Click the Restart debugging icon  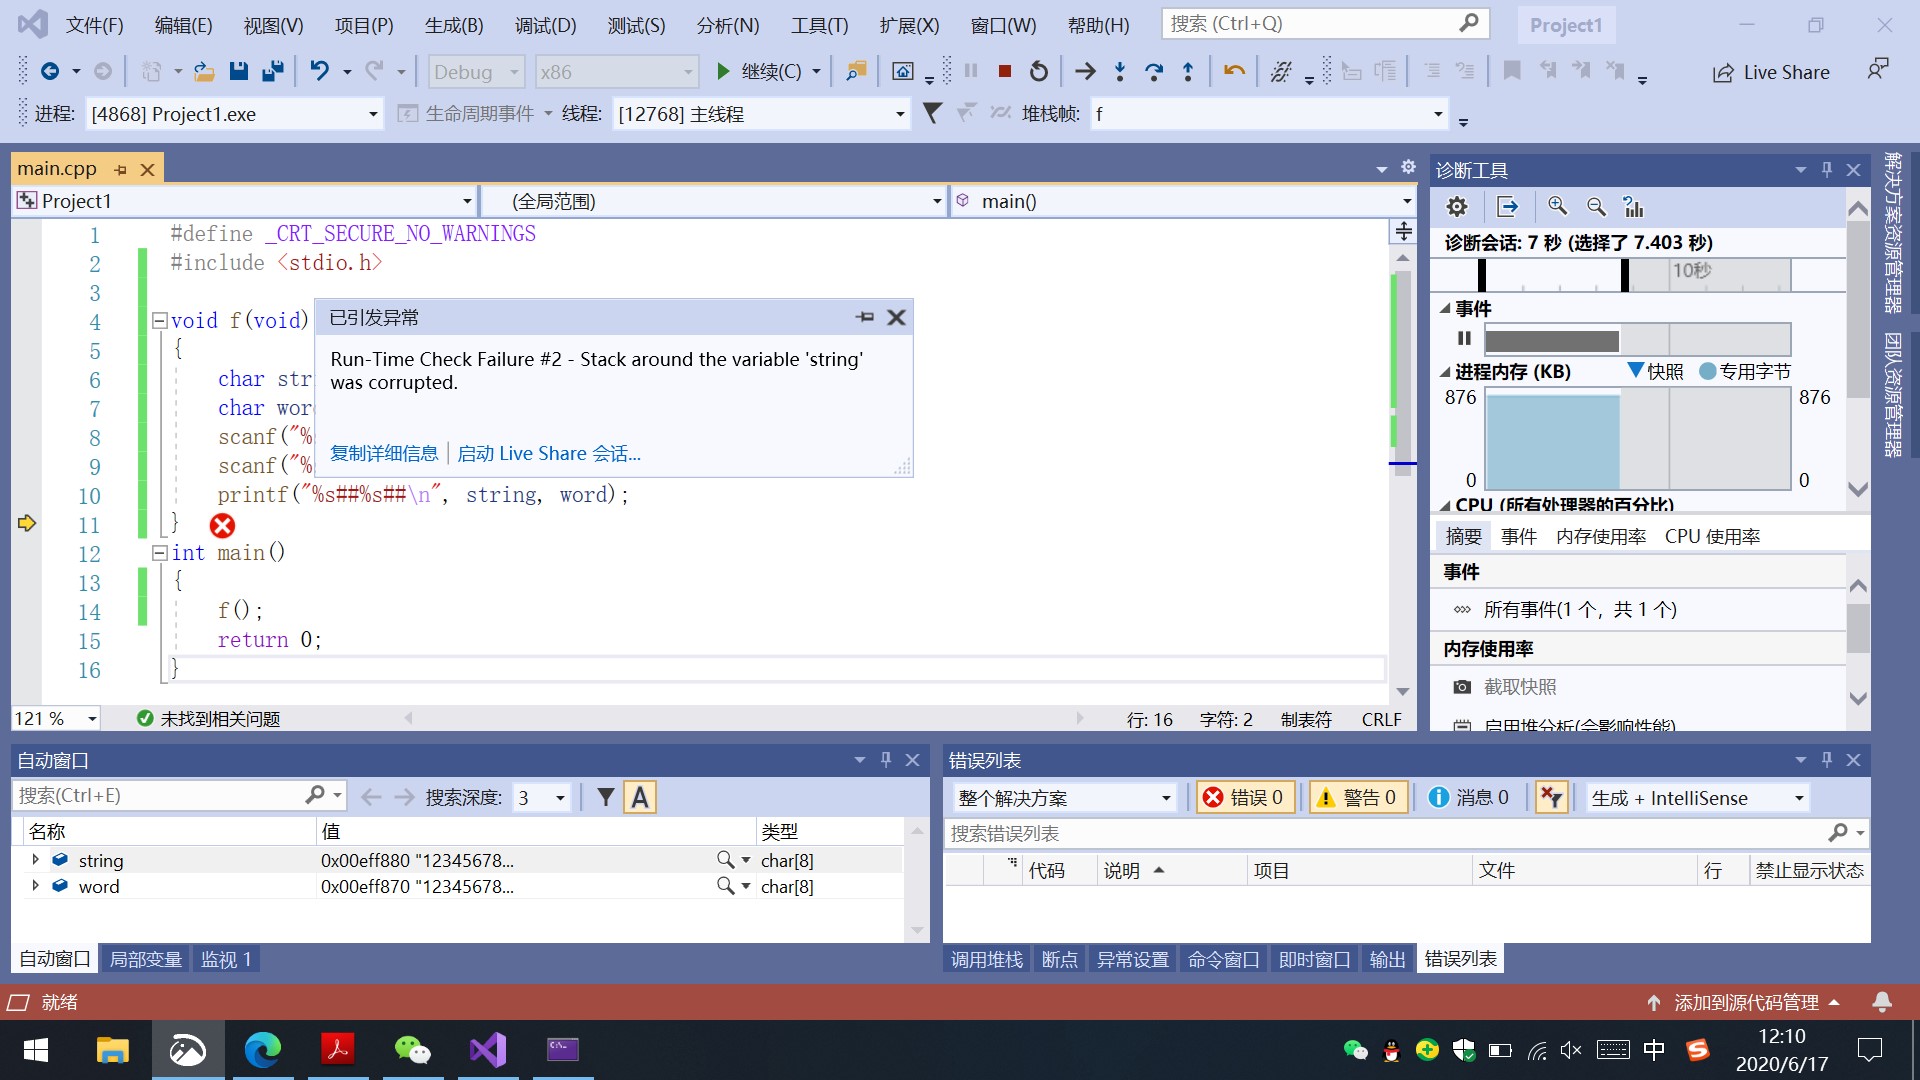[x=1039, y=71]
